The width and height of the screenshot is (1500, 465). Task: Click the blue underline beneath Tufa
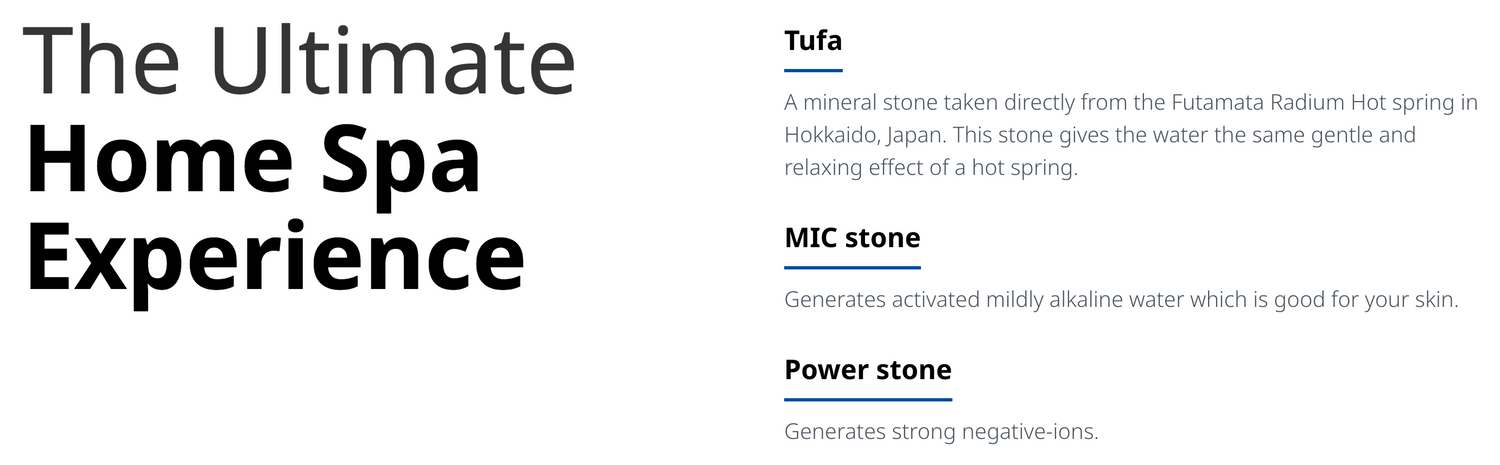point(813,71)
